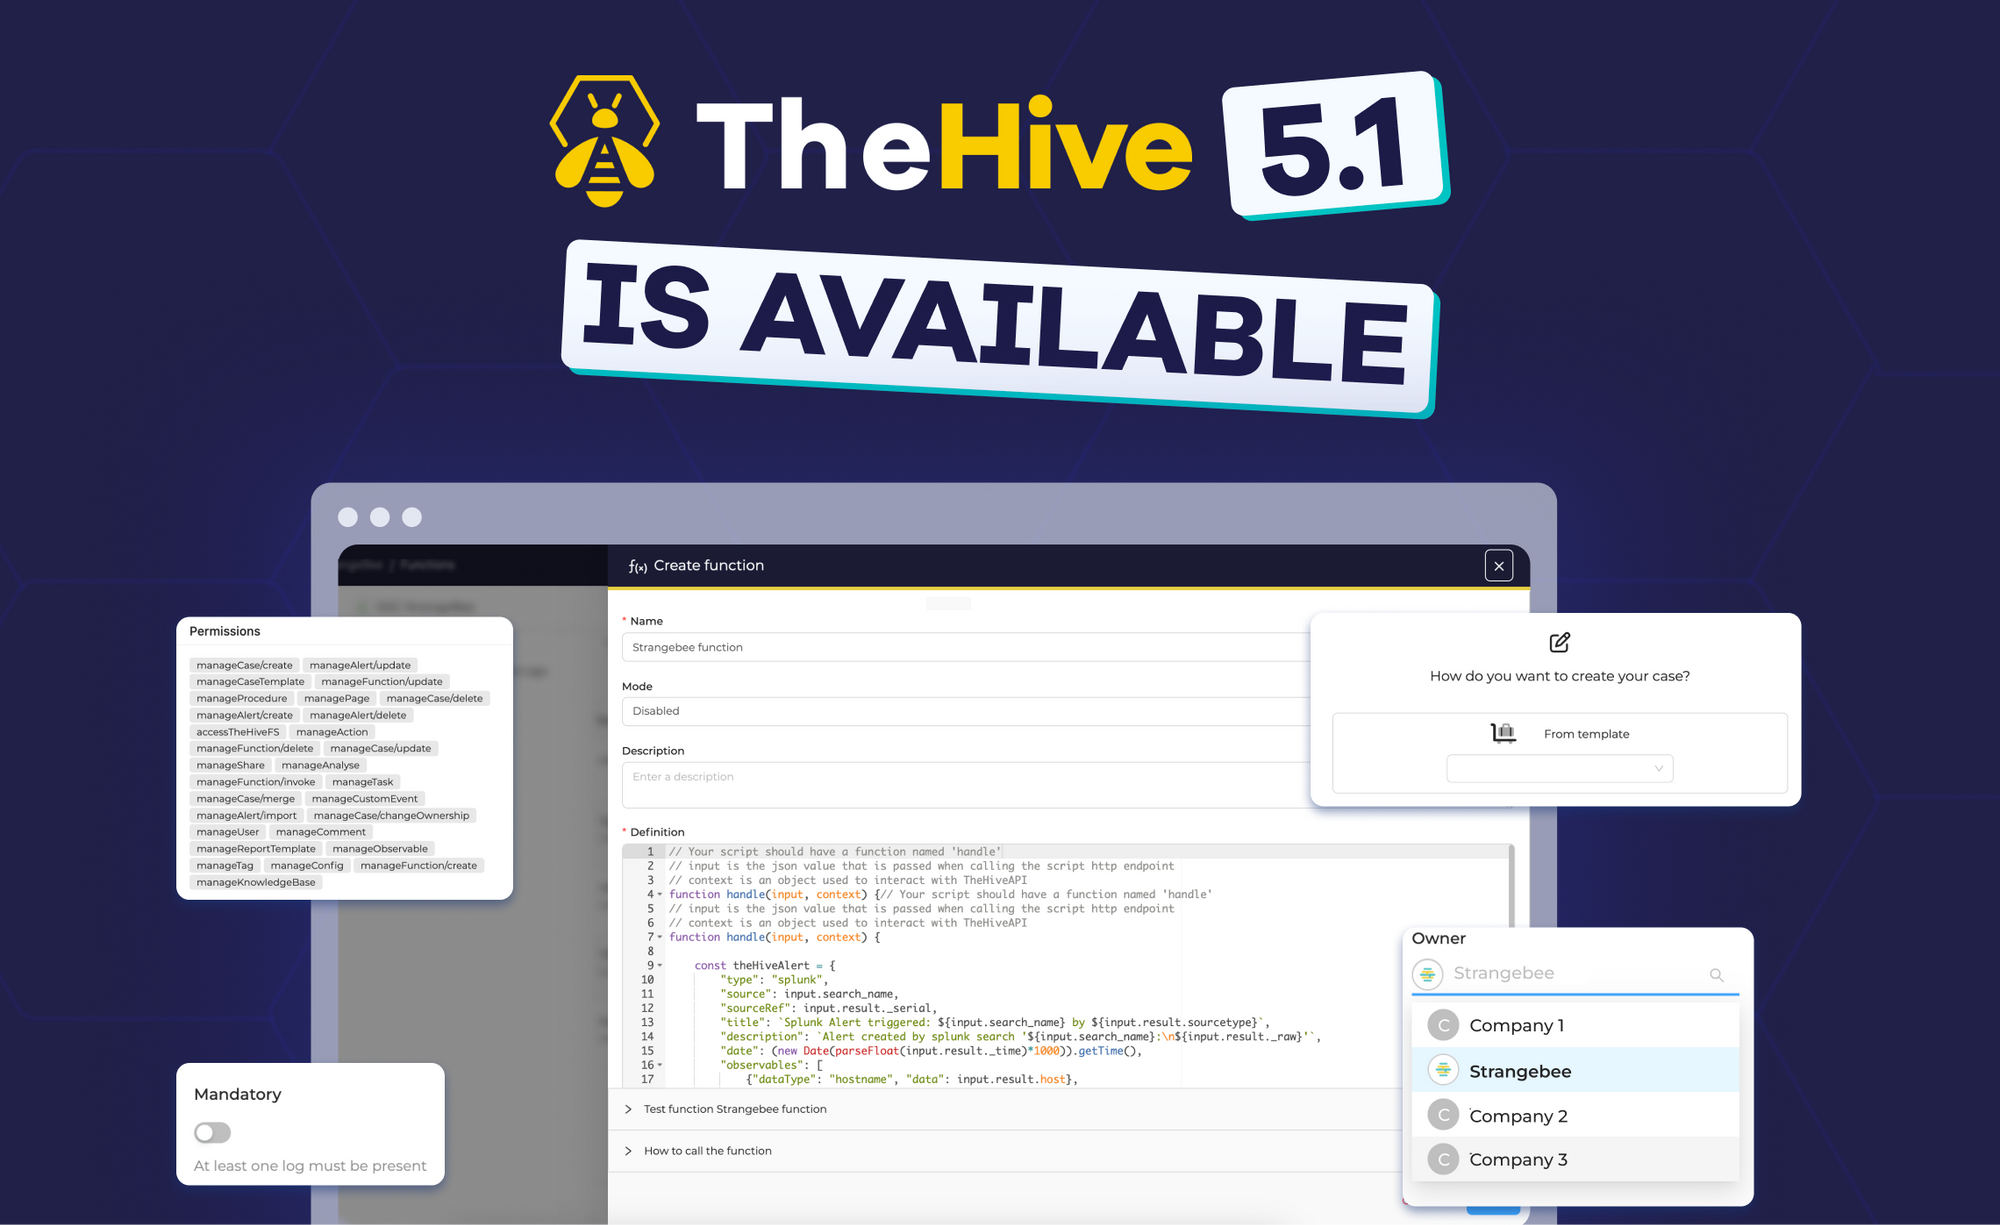Click the Functions breadcrumb item
Screen dimensions: 2000x1225
428,565
